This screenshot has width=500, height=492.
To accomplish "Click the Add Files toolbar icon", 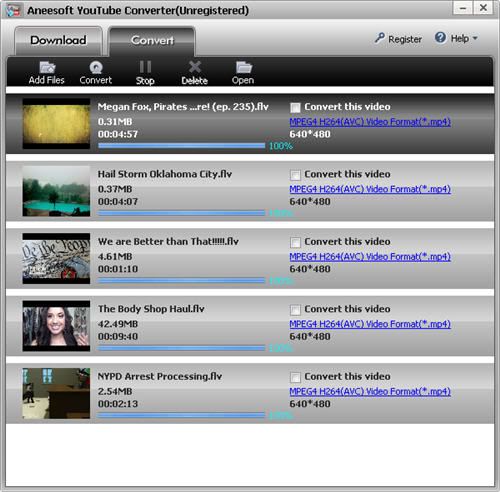I will tap(47, 67).
